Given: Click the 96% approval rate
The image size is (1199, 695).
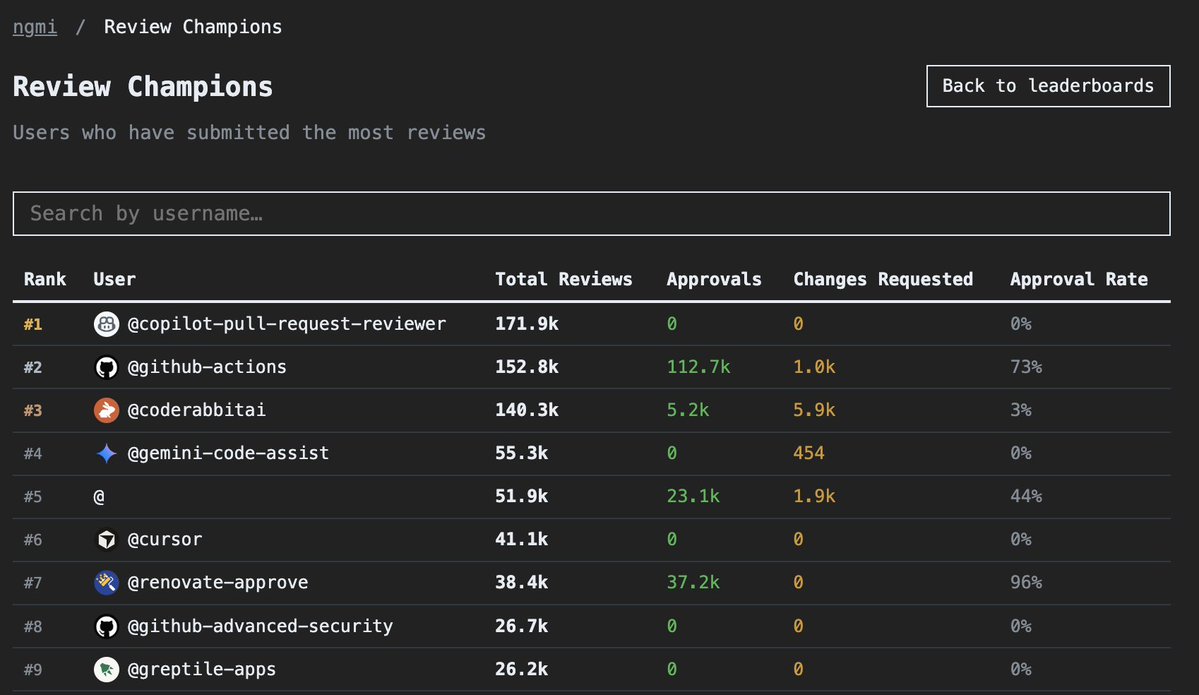Looking at the screenshot, I should [1026, 583].
